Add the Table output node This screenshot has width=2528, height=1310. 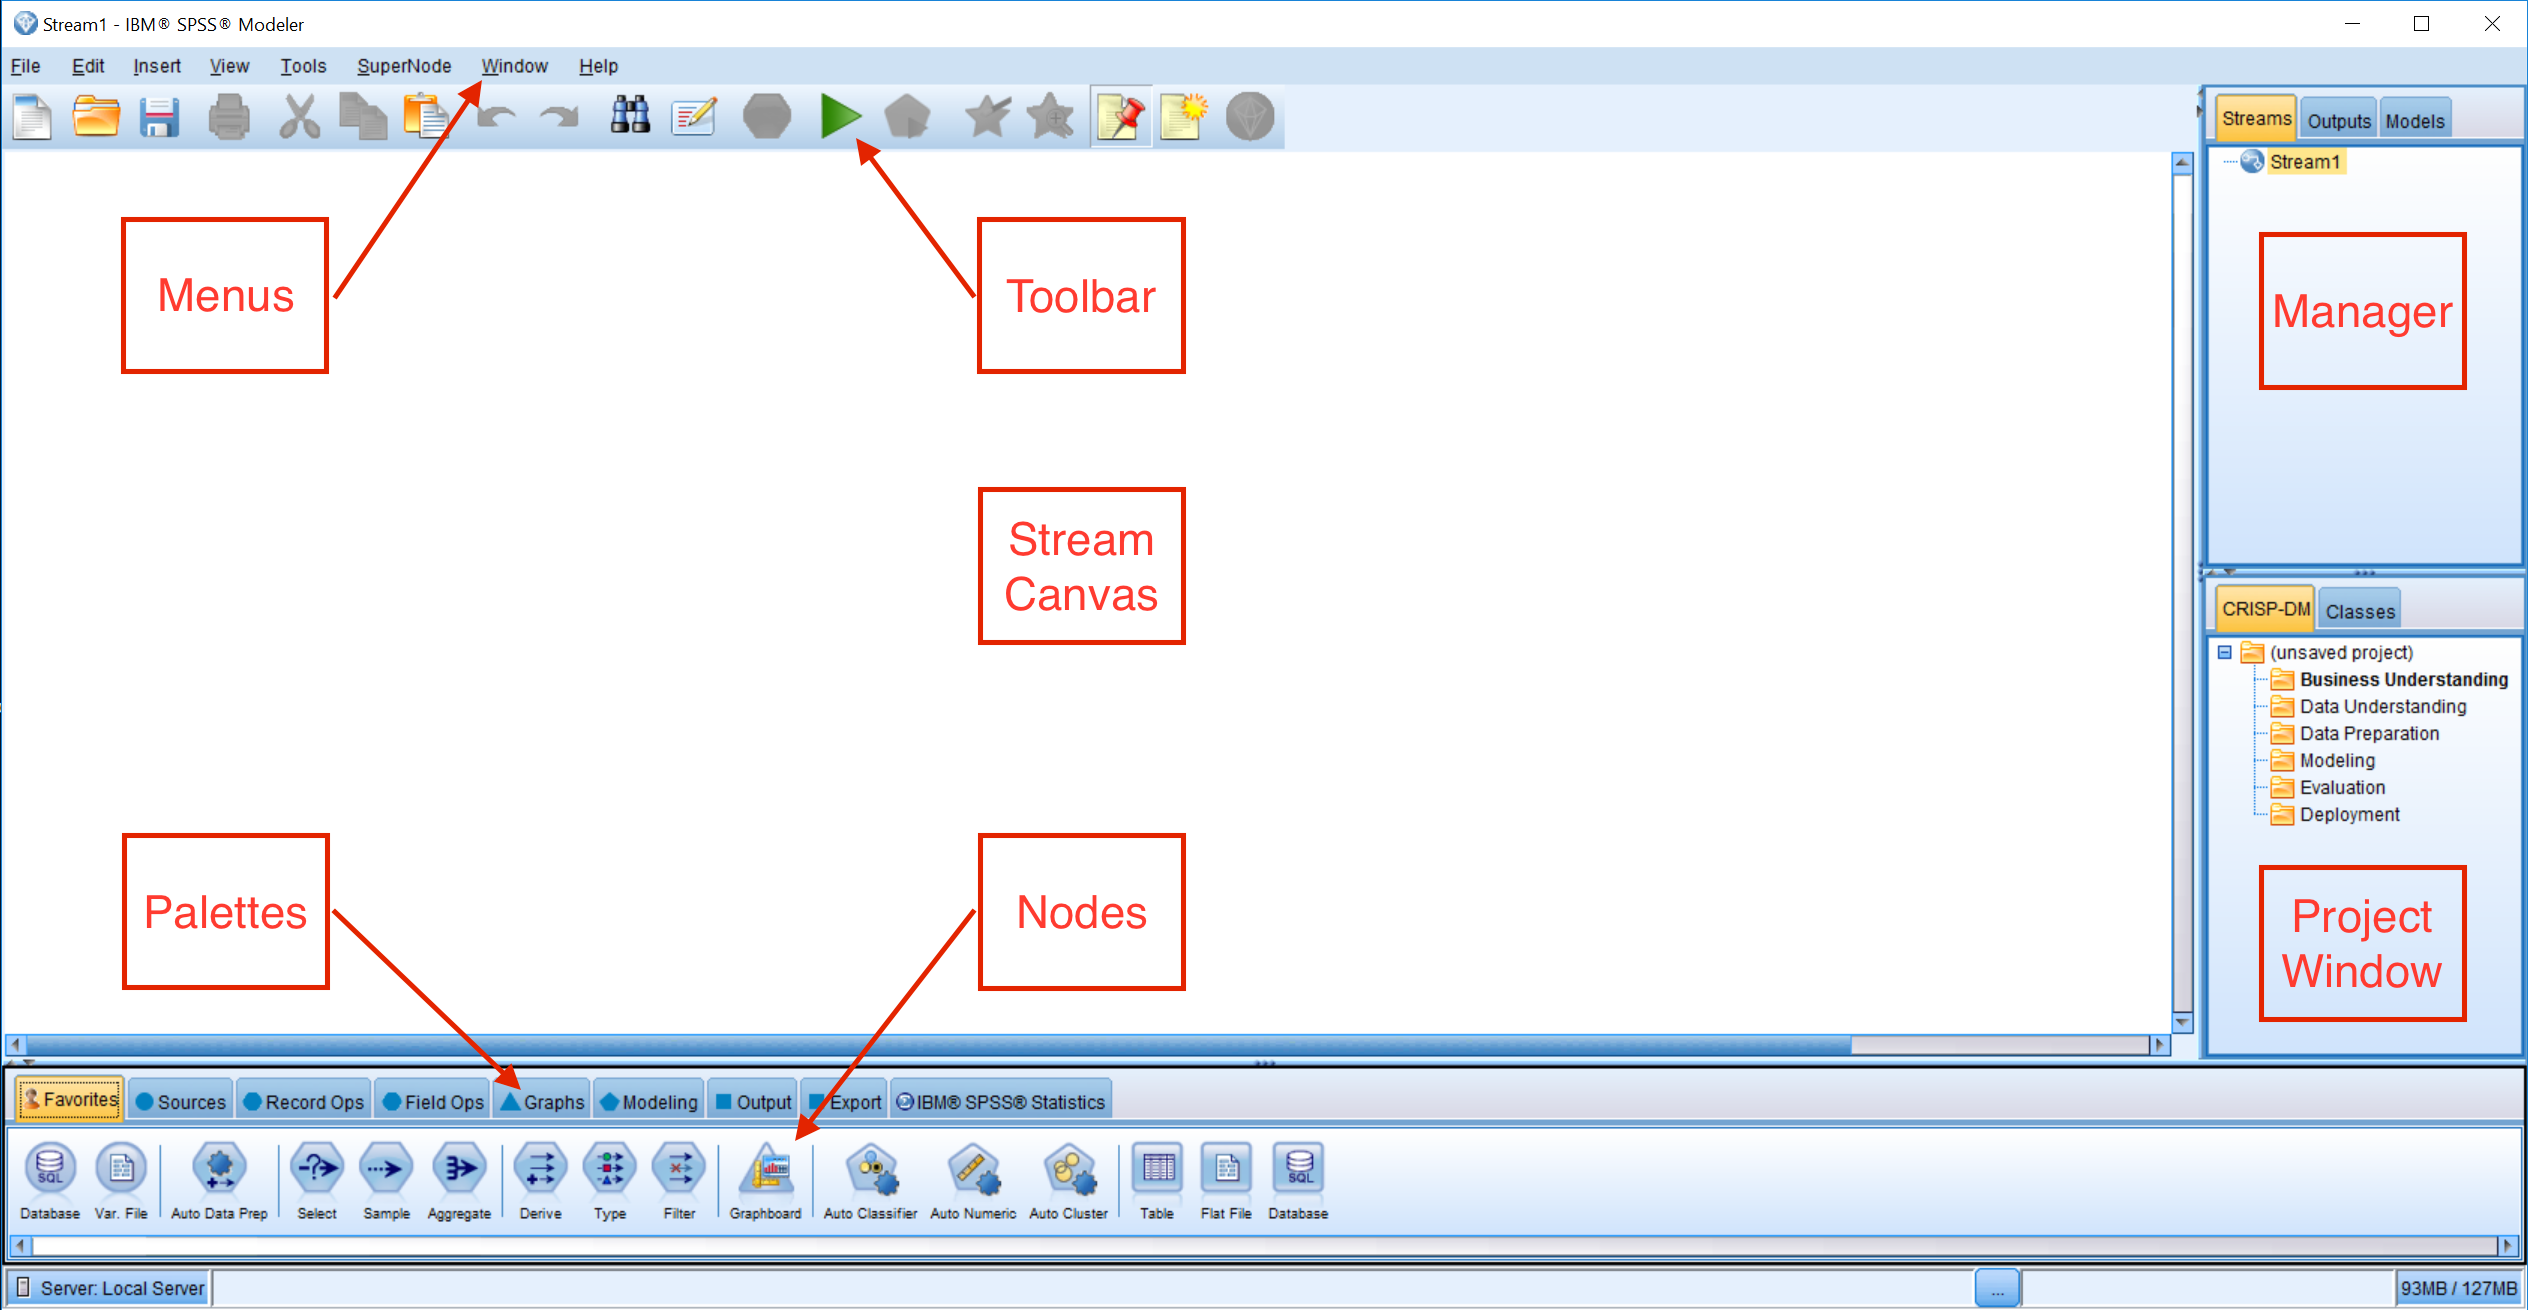(1157, 1181)
